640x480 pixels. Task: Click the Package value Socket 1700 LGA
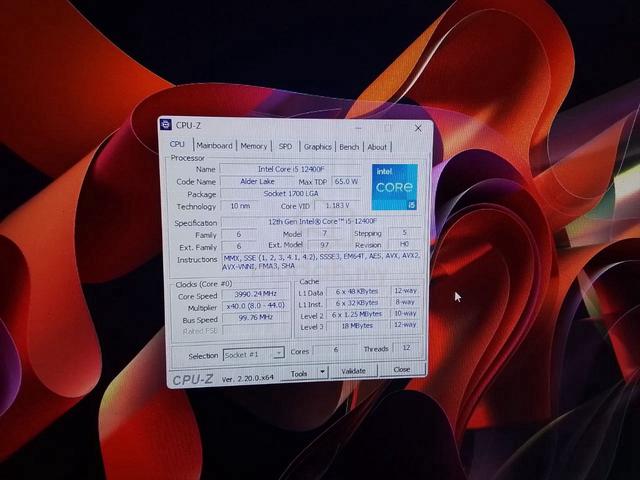[x=291, y=193]
